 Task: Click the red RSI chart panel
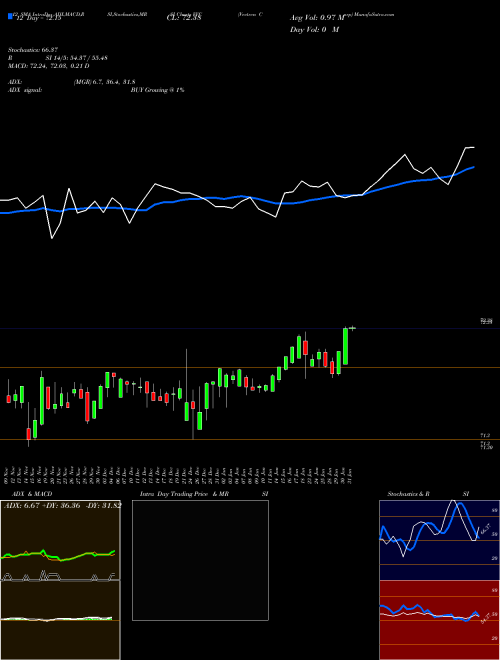click(439, 620)
